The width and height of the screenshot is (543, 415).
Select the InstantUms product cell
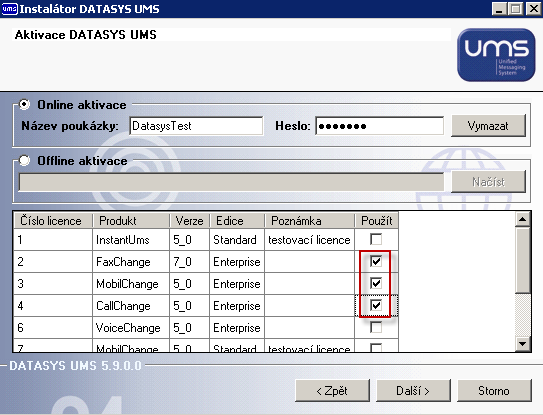click(x=131, y=240)
